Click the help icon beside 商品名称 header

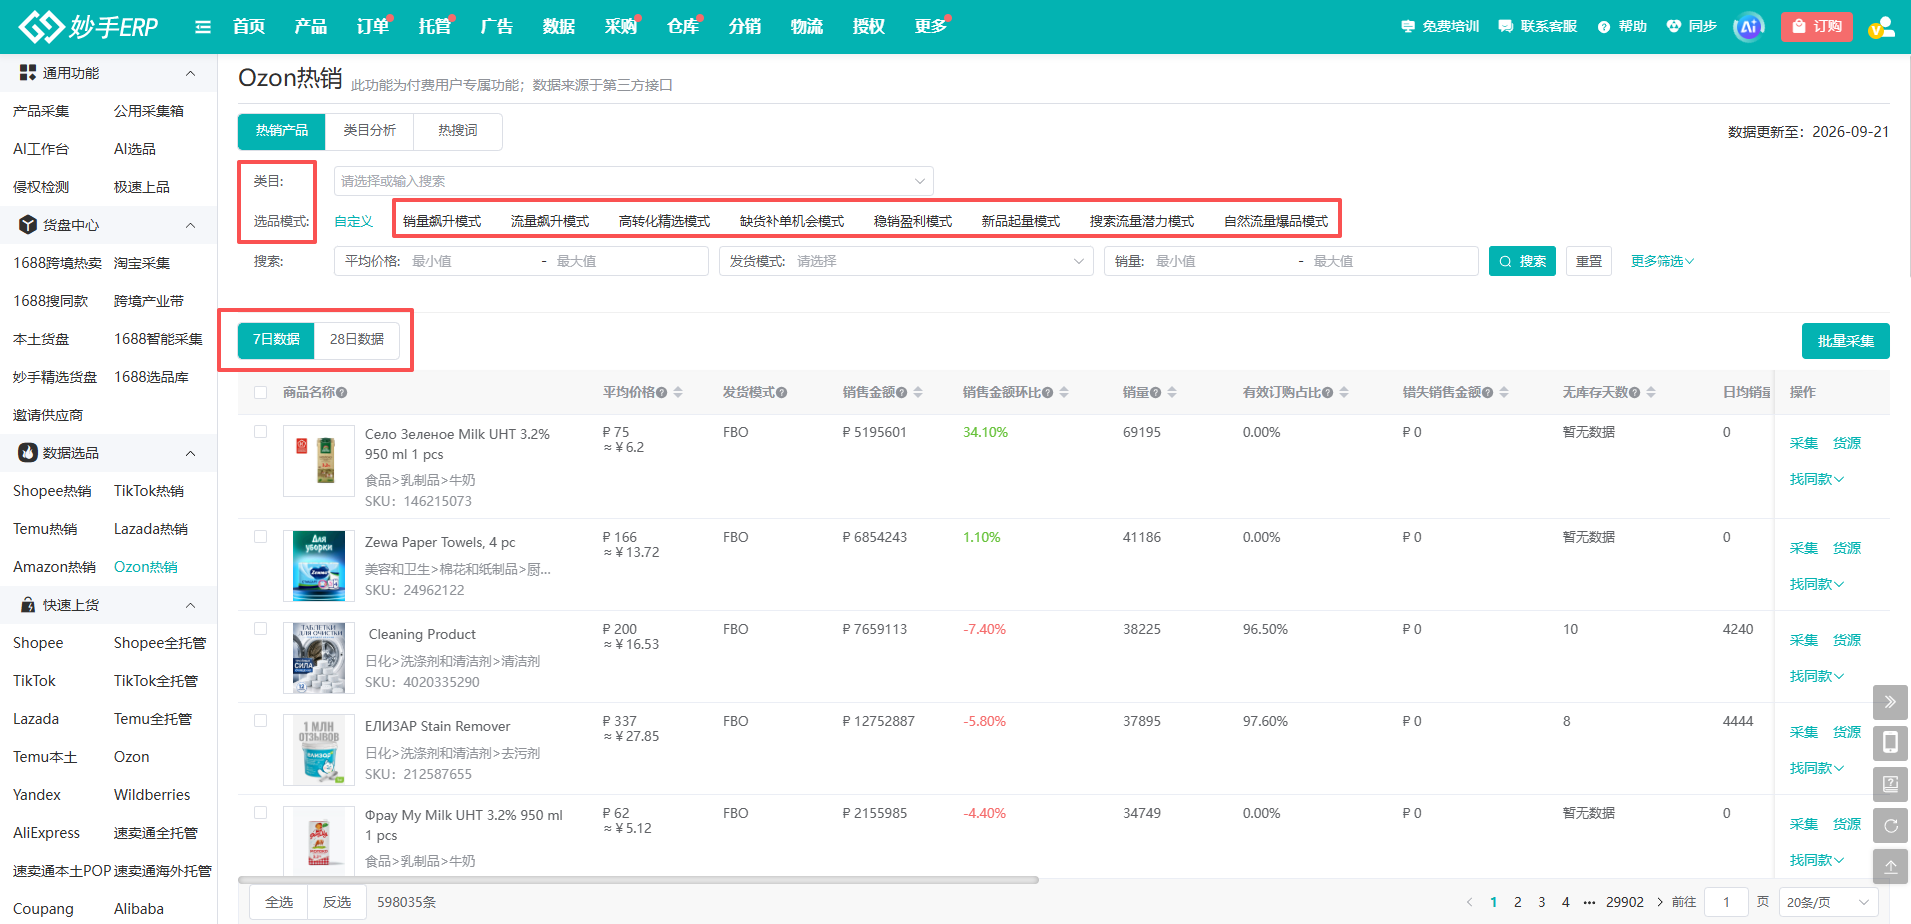342,393
